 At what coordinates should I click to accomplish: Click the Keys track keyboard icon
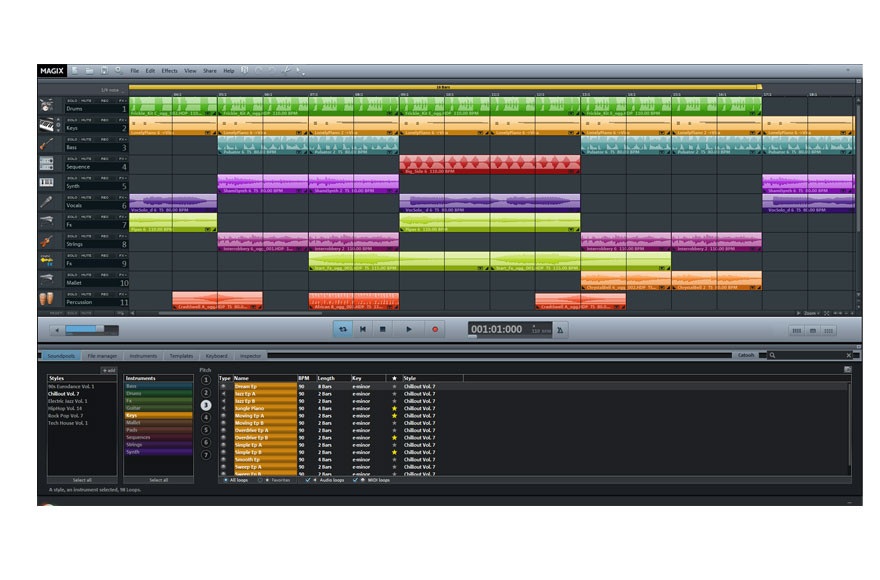tap(47, 125)
